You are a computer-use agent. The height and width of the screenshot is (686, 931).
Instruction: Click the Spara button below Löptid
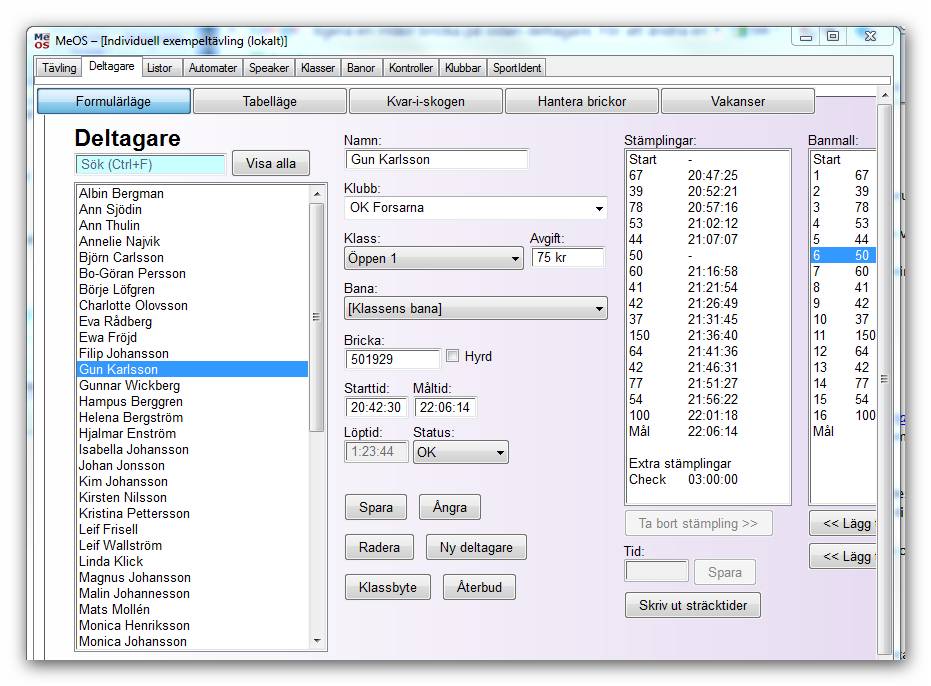376,507
